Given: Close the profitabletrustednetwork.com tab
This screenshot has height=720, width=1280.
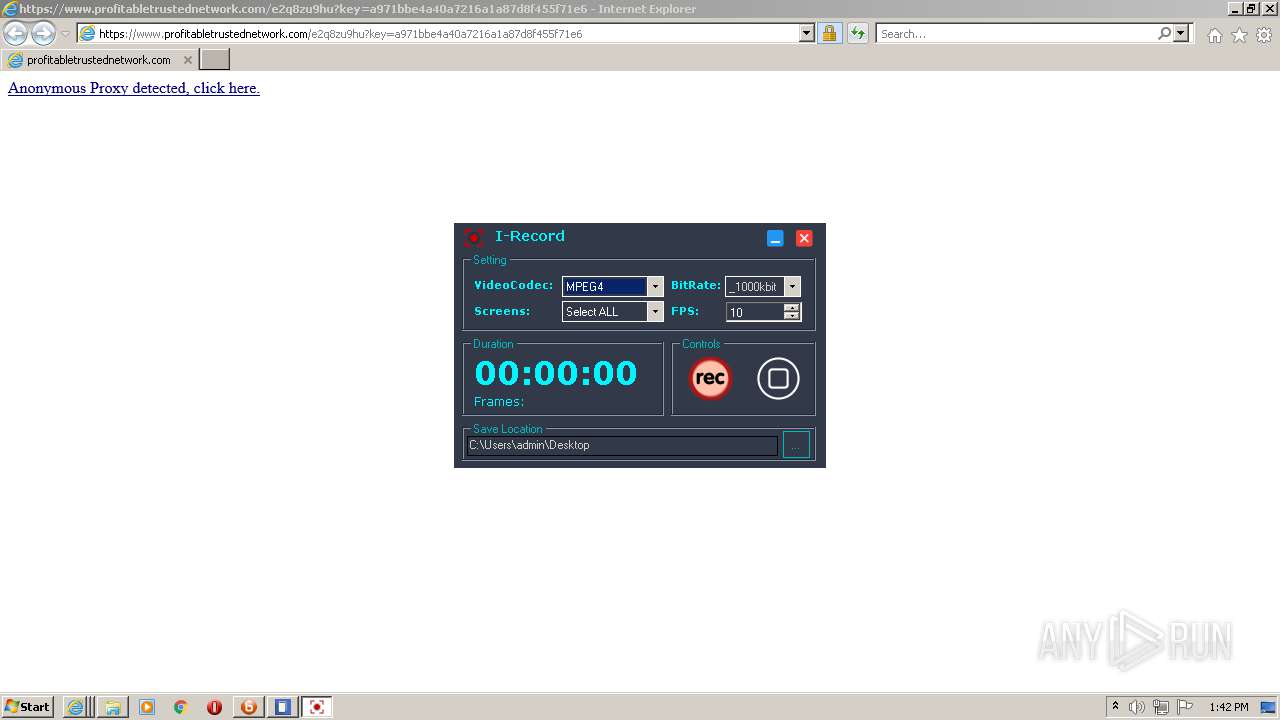Looking at the screenshot, I should click(187, 60).
